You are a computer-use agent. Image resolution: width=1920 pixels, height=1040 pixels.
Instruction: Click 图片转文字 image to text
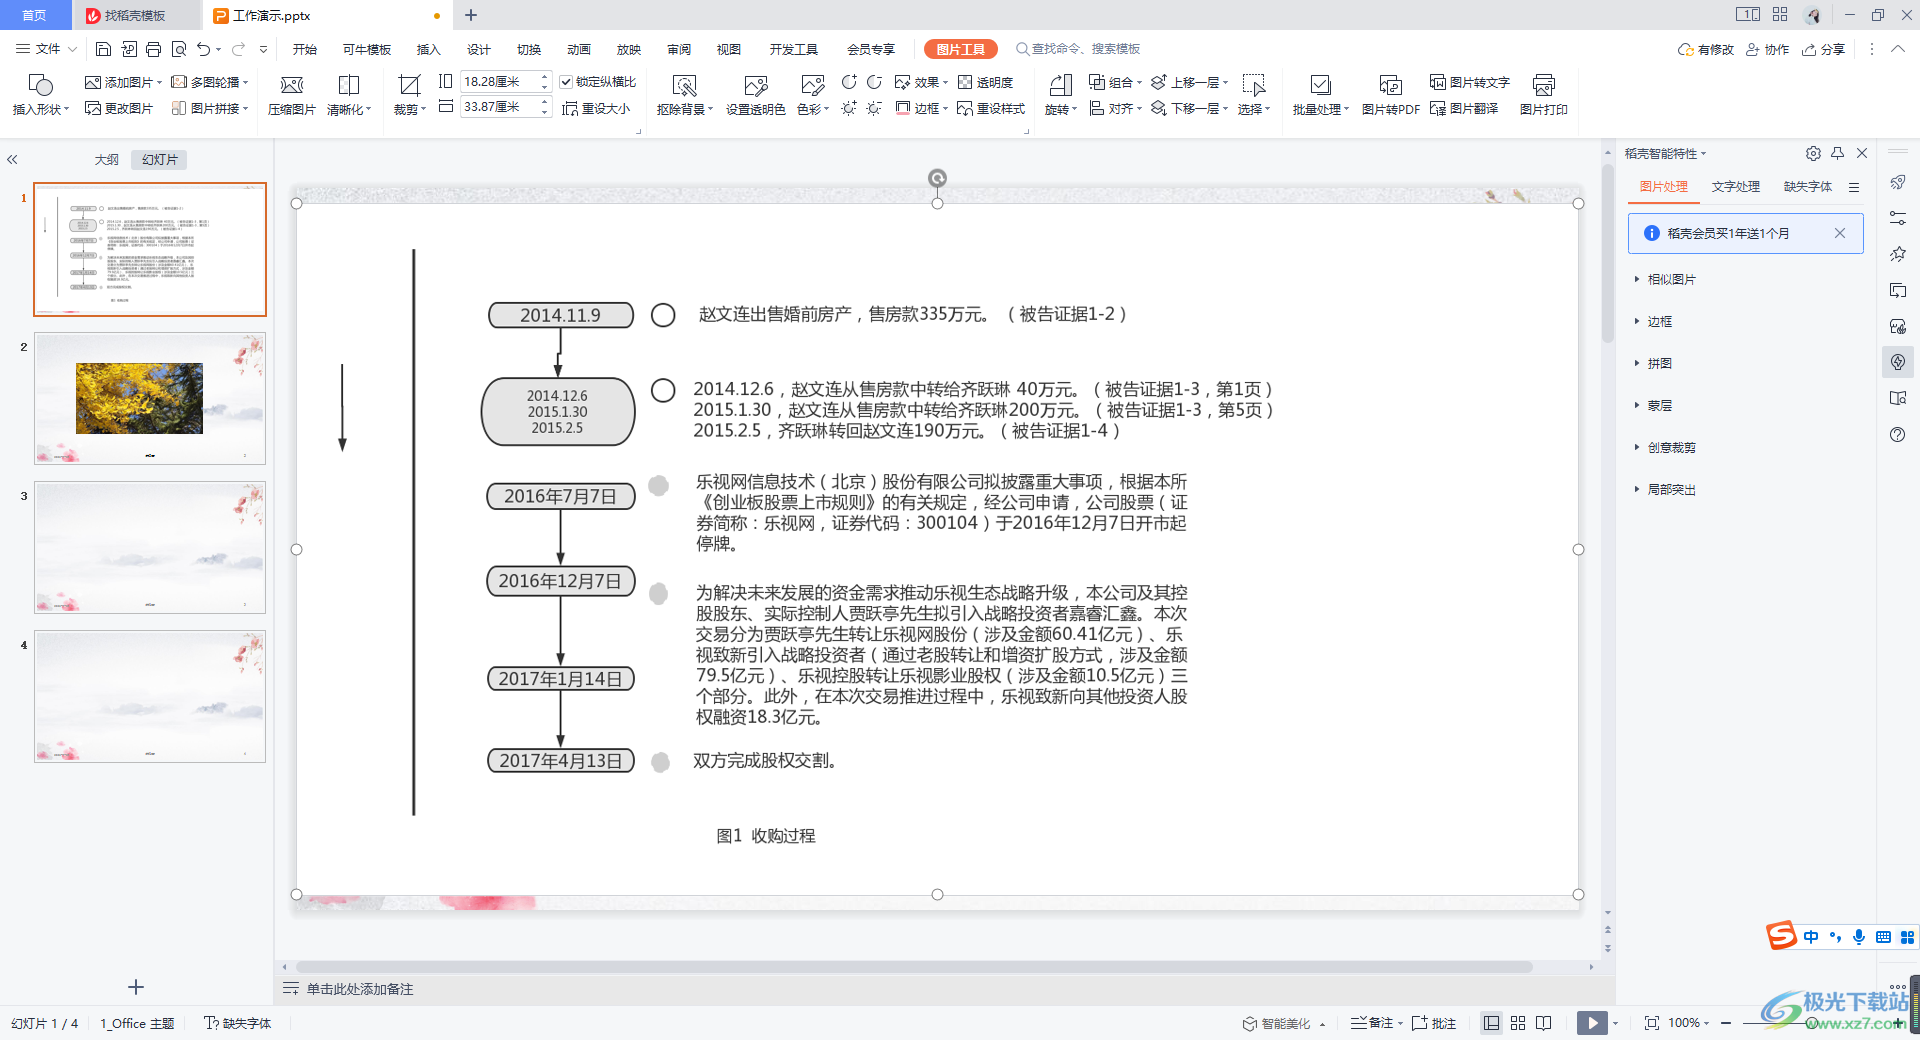(x=1469, y=82)
